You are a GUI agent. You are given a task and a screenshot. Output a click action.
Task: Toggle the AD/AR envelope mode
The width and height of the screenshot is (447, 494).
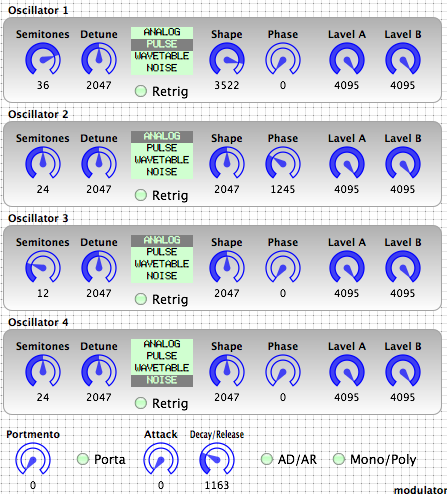tap(267, 459)
